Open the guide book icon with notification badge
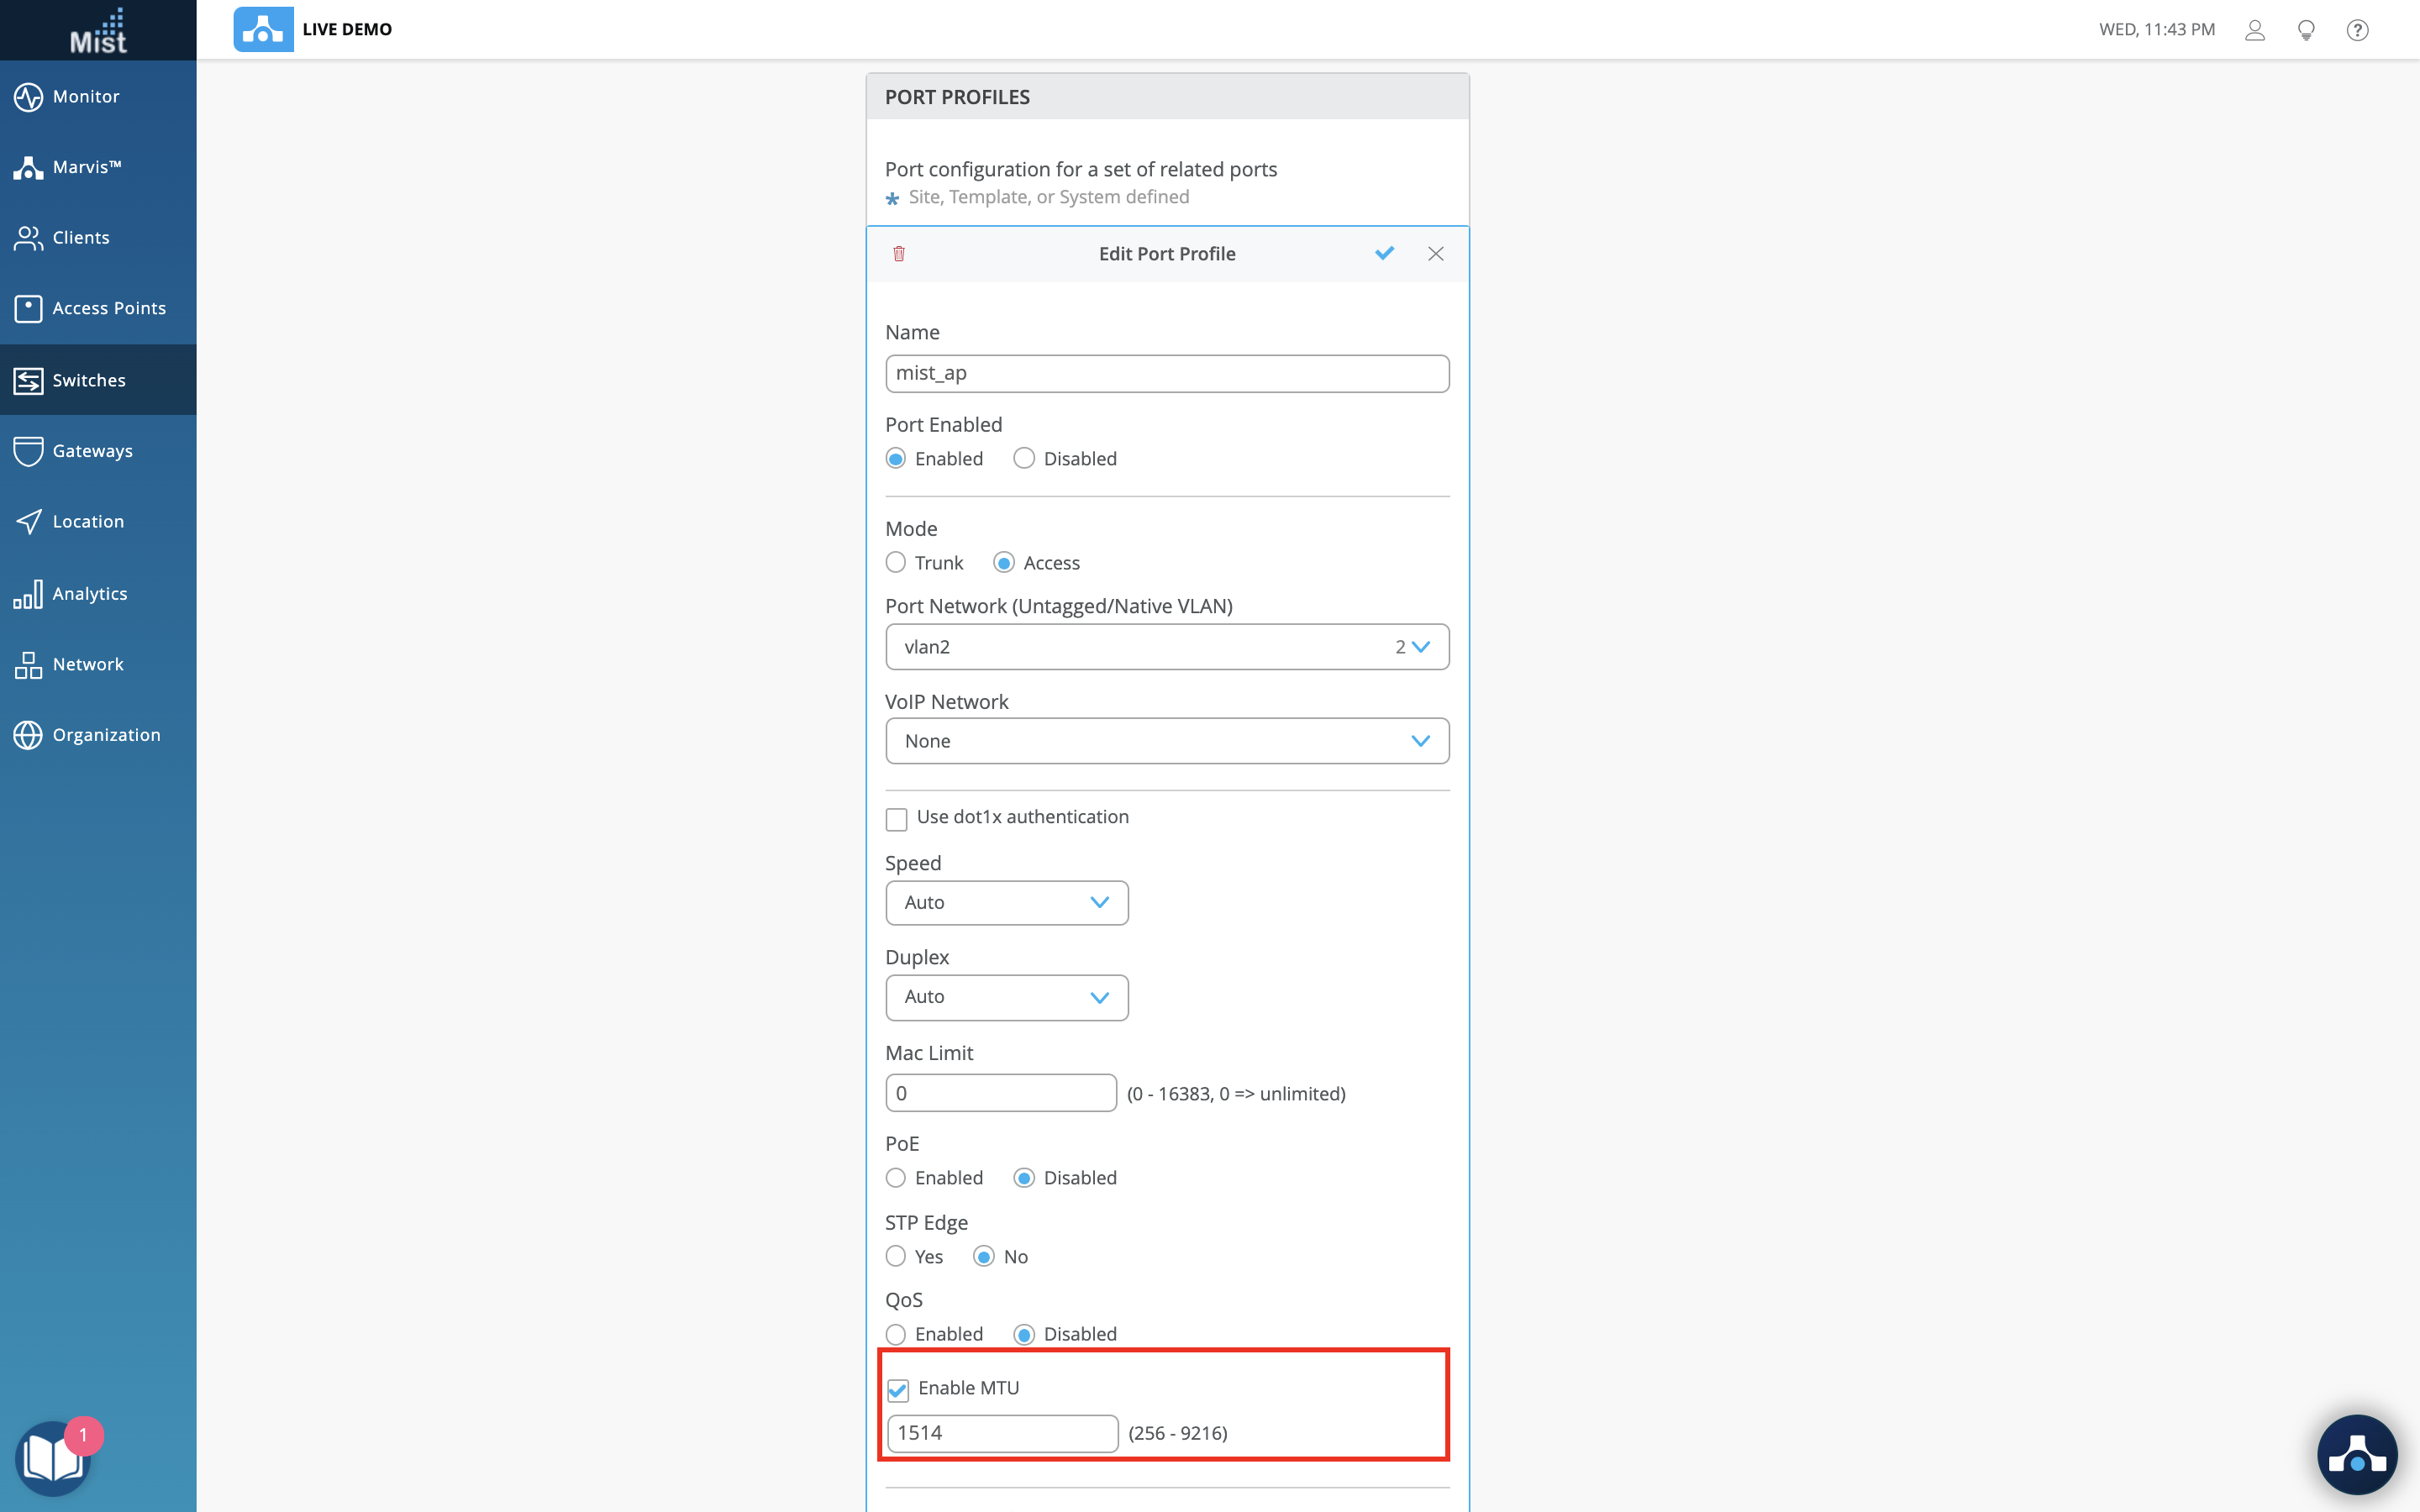 52,1458
